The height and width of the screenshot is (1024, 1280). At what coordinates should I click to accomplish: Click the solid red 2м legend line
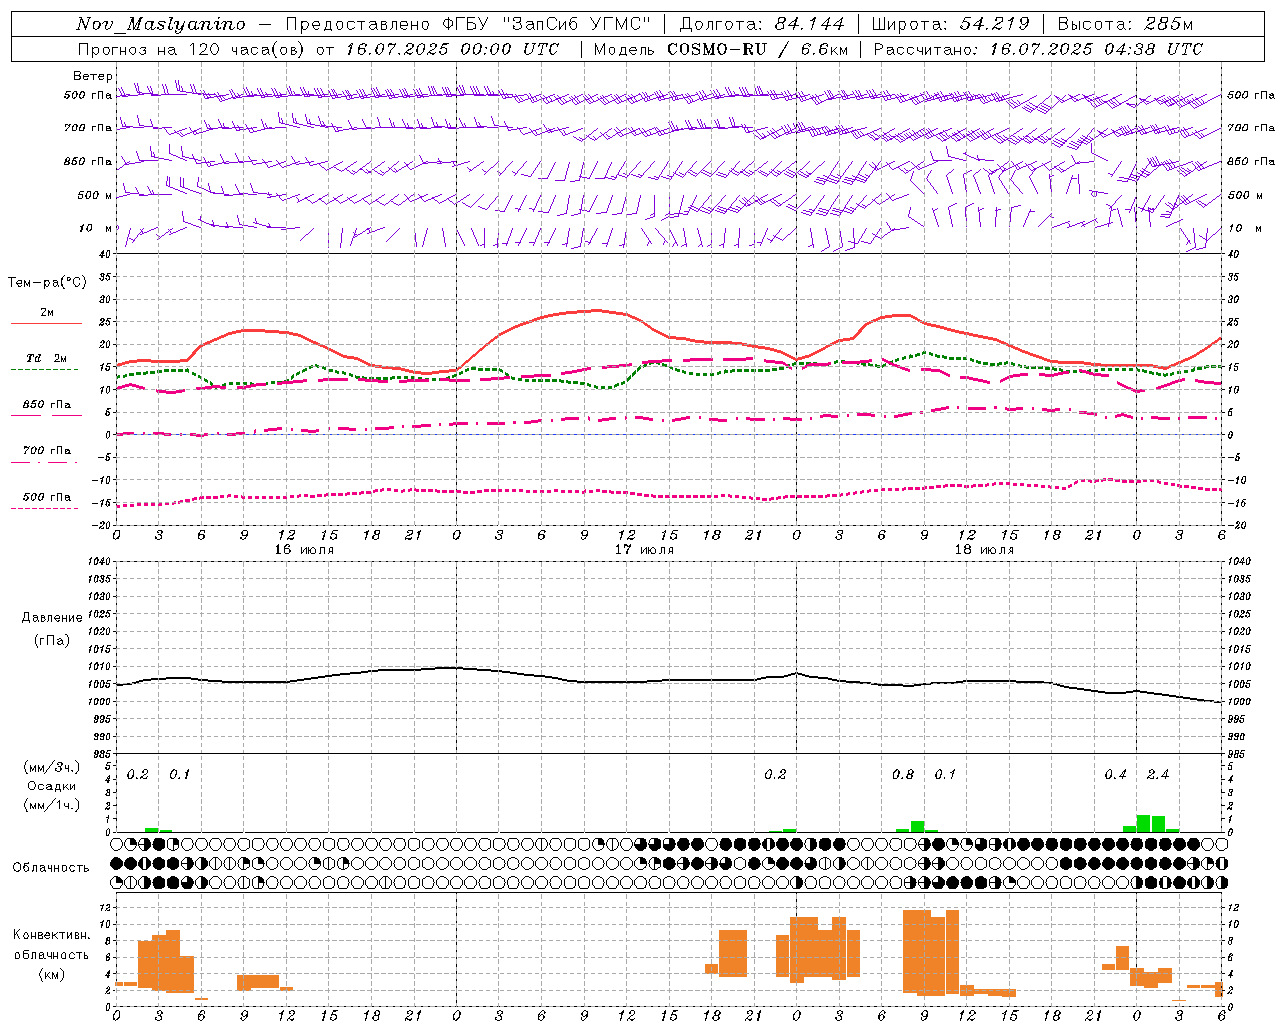[46, 324]
